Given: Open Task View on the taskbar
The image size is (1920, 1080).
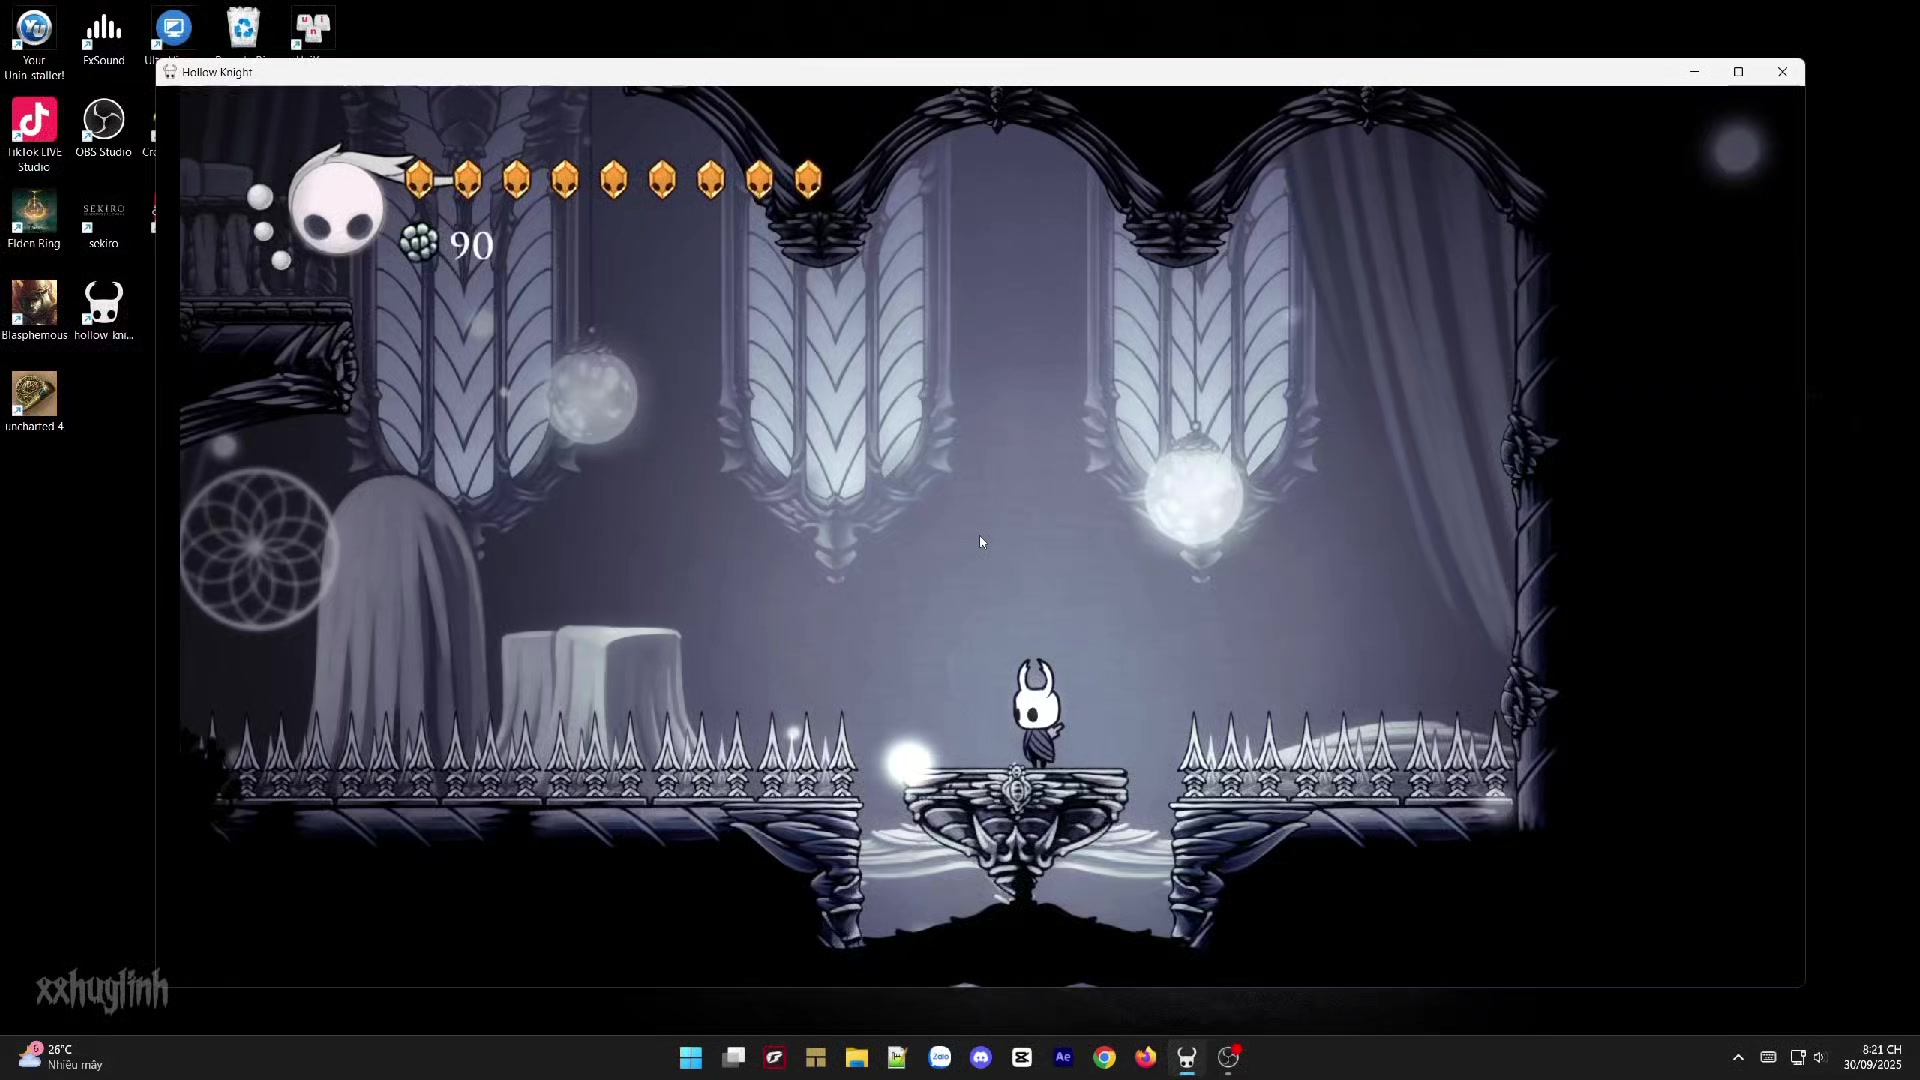Looking at the screenshot, I should coord(733,1058).
